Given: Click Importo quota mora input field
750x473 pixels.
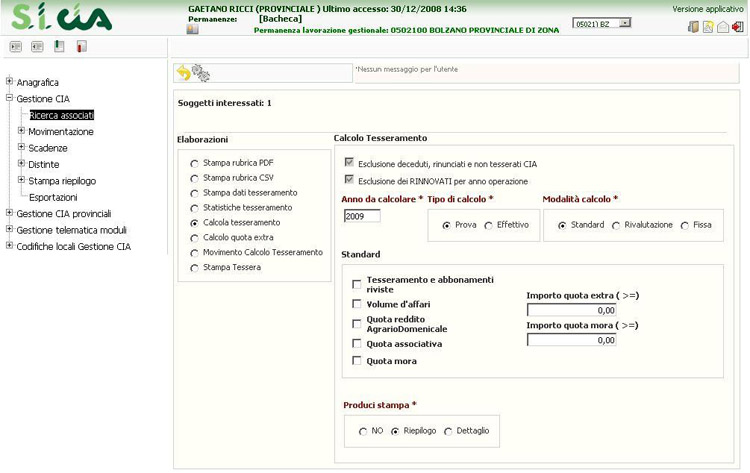Looking at the screenshot, I should click(x=572, y=340).
